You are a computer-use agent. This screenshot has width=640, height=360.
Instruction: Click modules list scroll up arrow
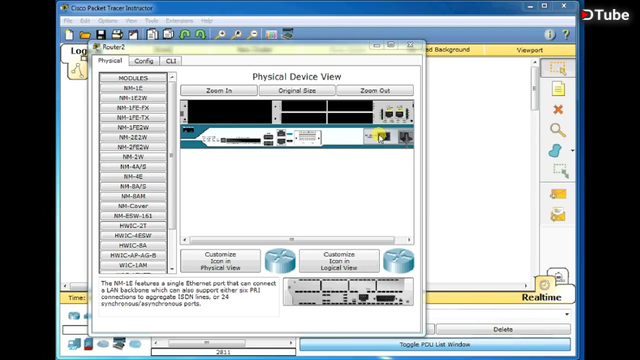coord(172,77)
